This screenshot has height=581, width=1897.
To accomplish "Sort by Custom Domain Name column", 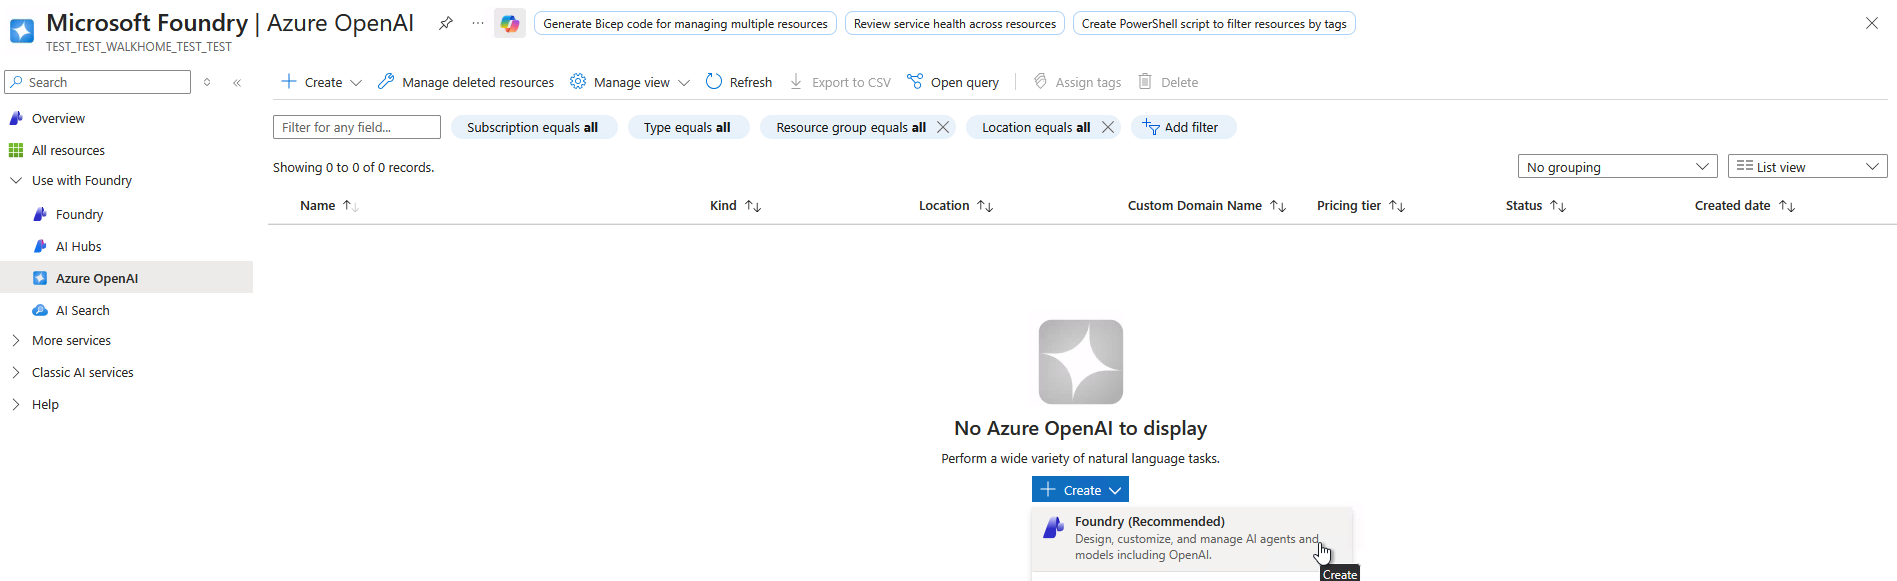I will 1207,206.
